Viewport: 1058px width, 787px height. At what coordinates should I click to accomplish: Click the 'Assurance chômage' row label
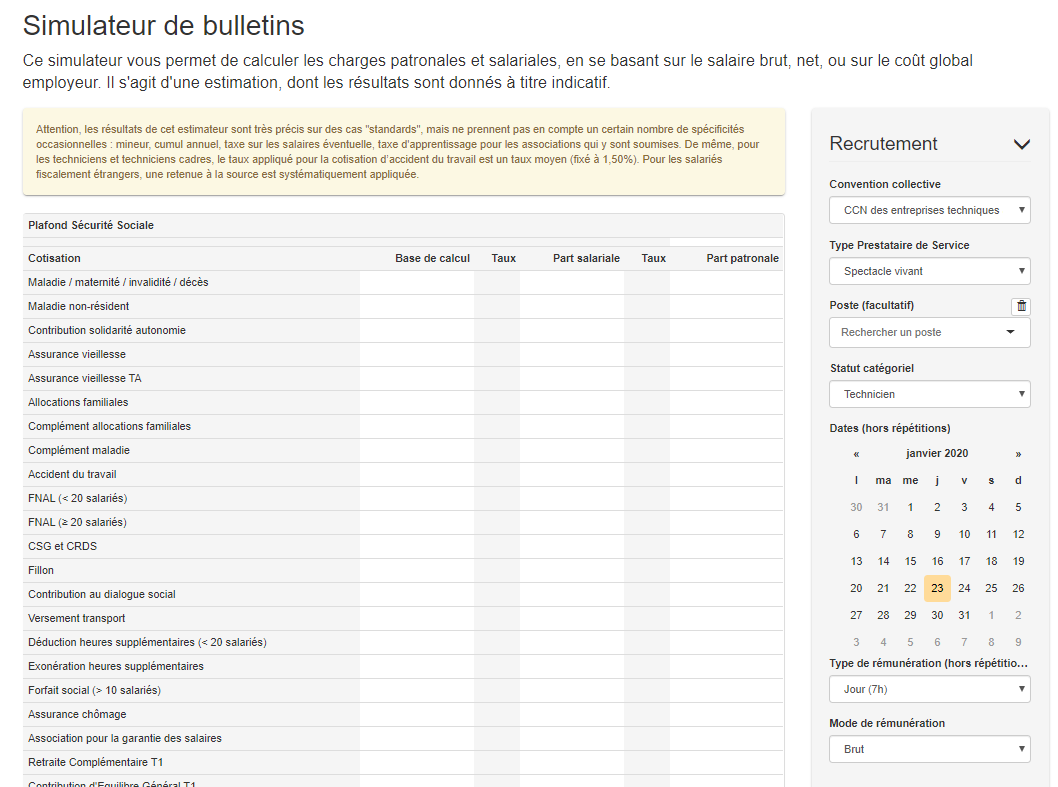(x=78, y=714)
